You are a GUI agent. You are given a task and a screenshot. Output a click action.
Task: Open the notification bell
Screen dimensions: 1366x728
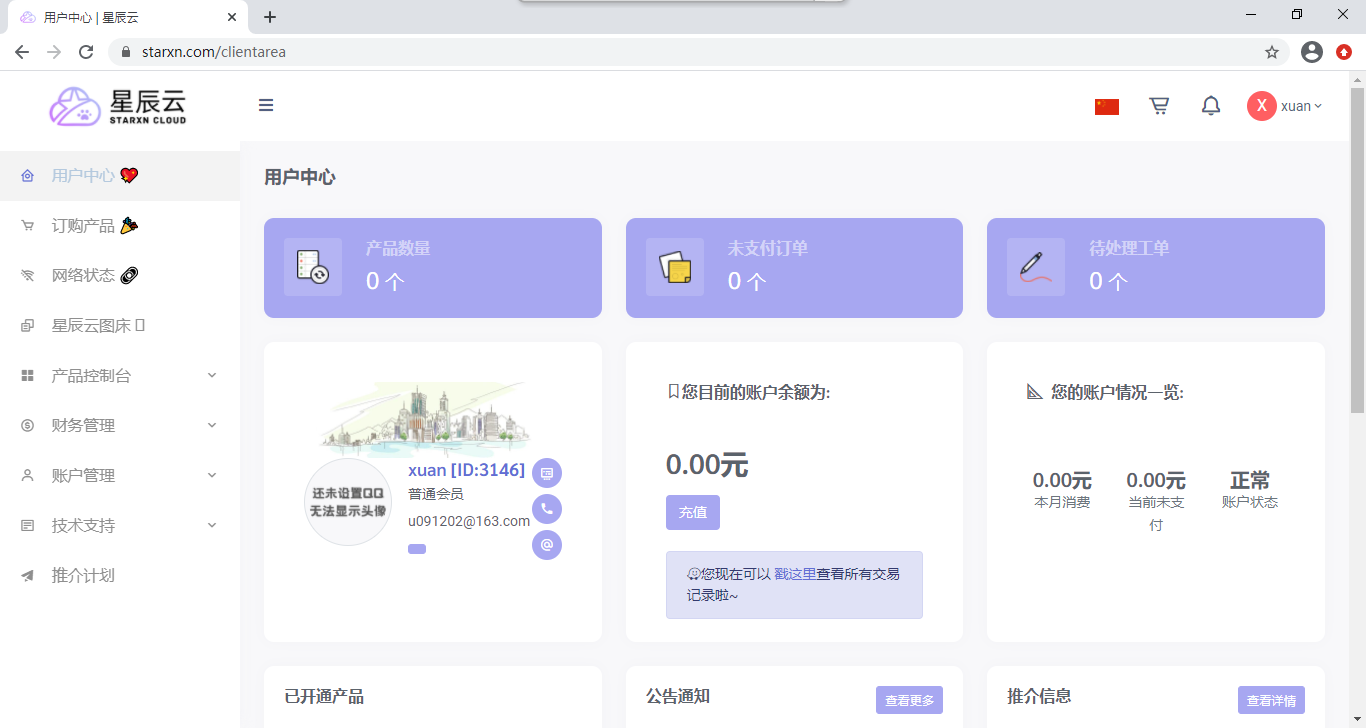coord(1211,105)
